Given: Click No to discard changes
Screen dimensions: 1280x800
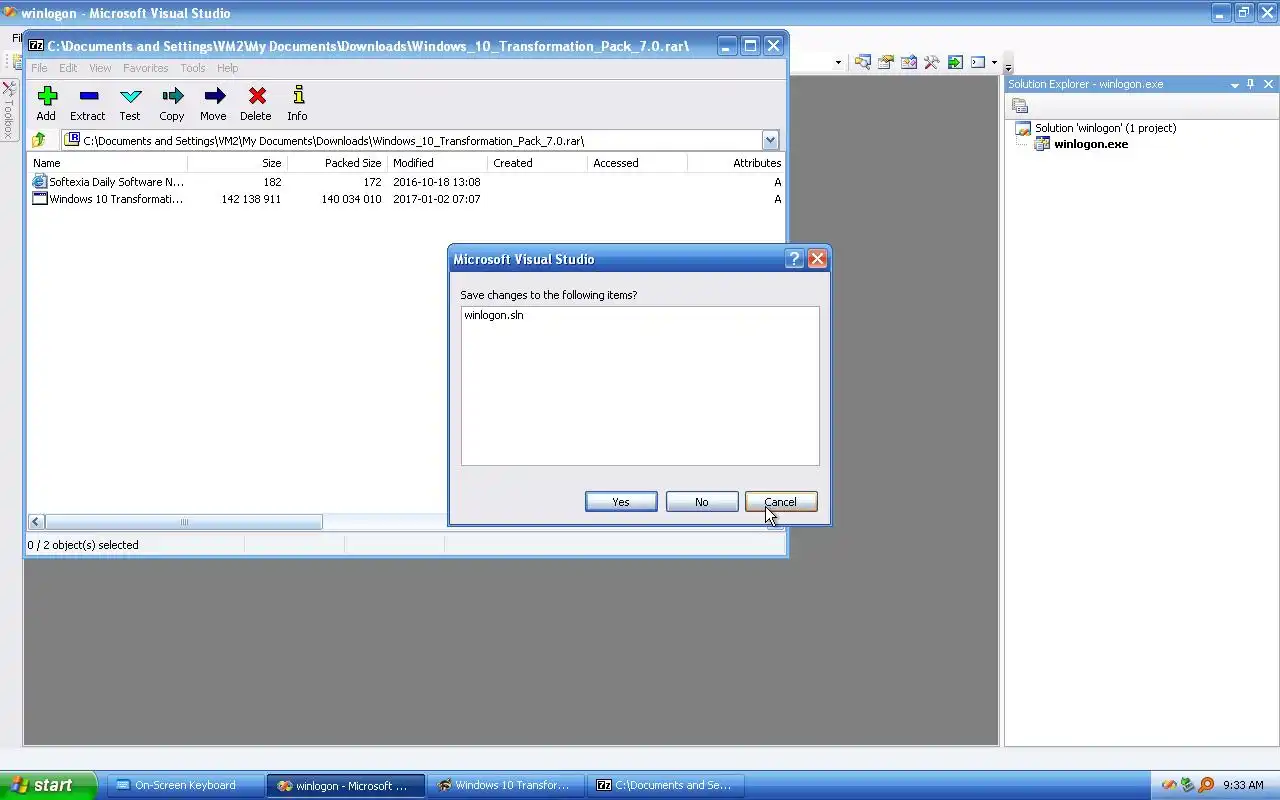Looking at the screenshot, I should coord(702,502).
